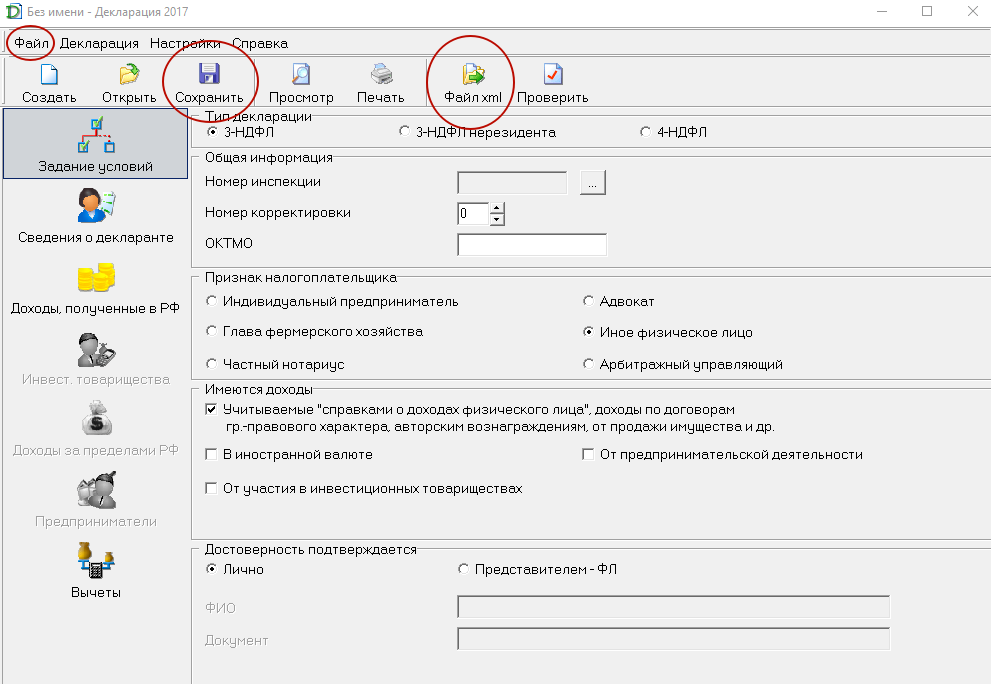This screenshot has width=991, height=684.
Task: Open the Файл menu
Action: click(x=32, y=43)
